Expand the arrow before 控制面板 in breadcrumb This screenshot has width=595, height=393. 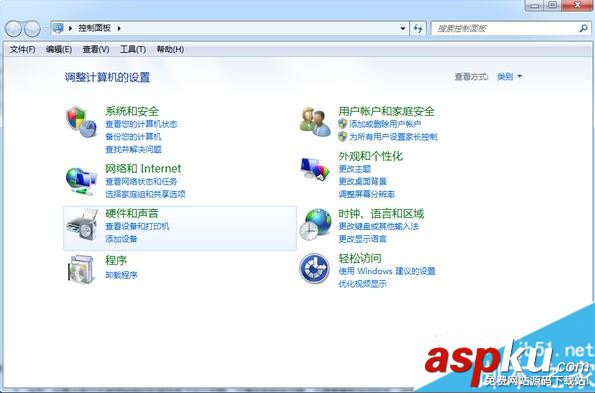[x=70, y=28]
